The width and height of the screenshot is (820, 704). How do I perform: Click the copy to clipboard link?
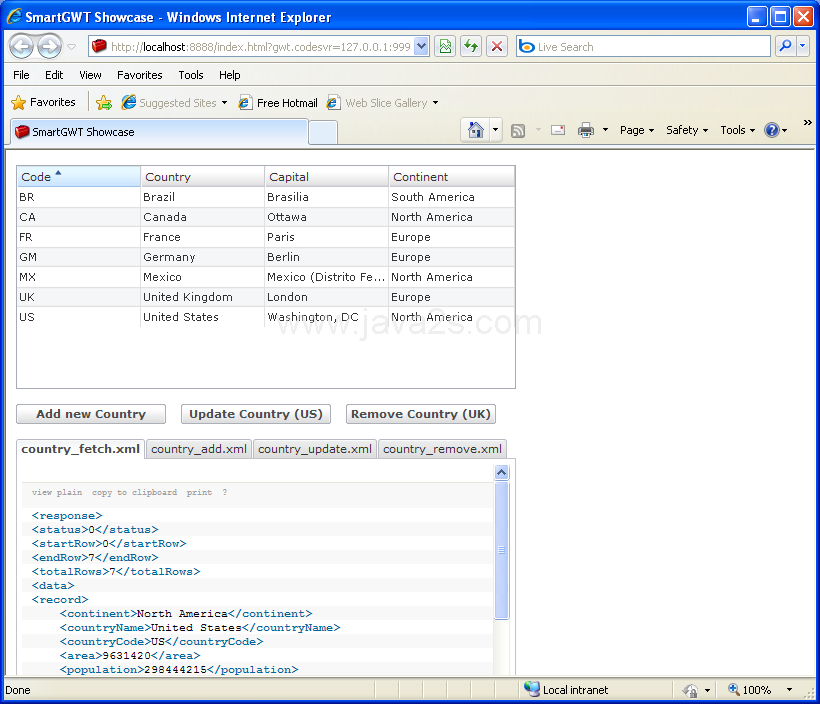coord(134,492)
